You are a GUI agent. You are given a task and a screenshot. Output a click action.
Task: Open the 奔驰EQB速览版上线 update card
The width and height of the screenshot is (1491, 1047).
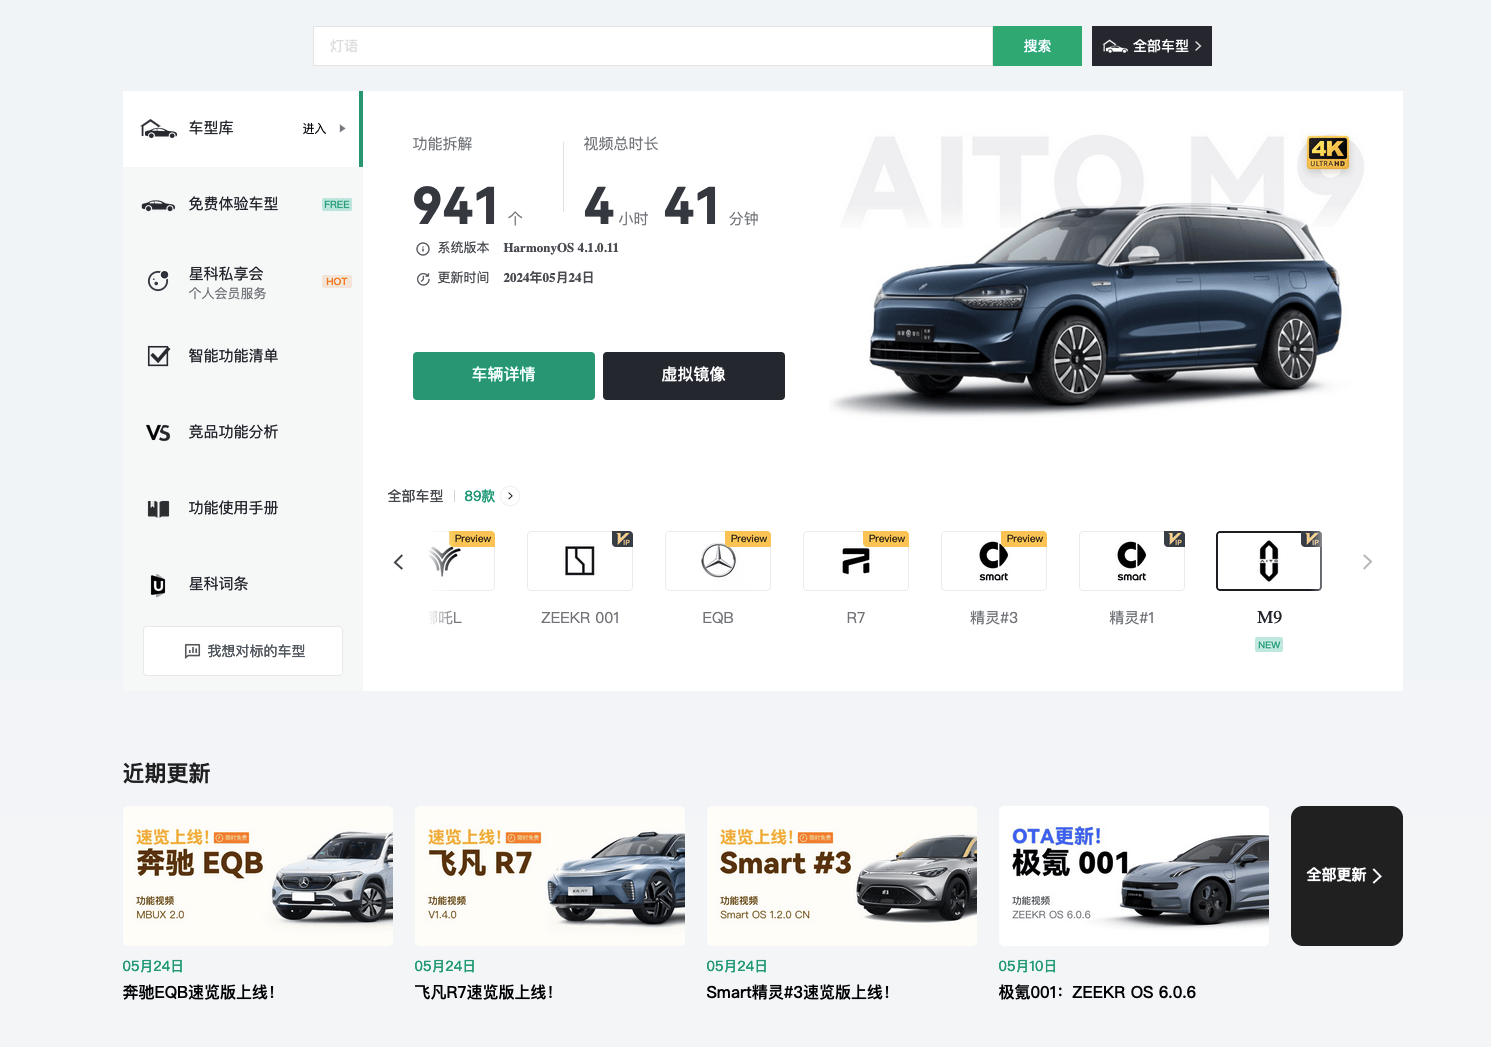pos(257,876)
